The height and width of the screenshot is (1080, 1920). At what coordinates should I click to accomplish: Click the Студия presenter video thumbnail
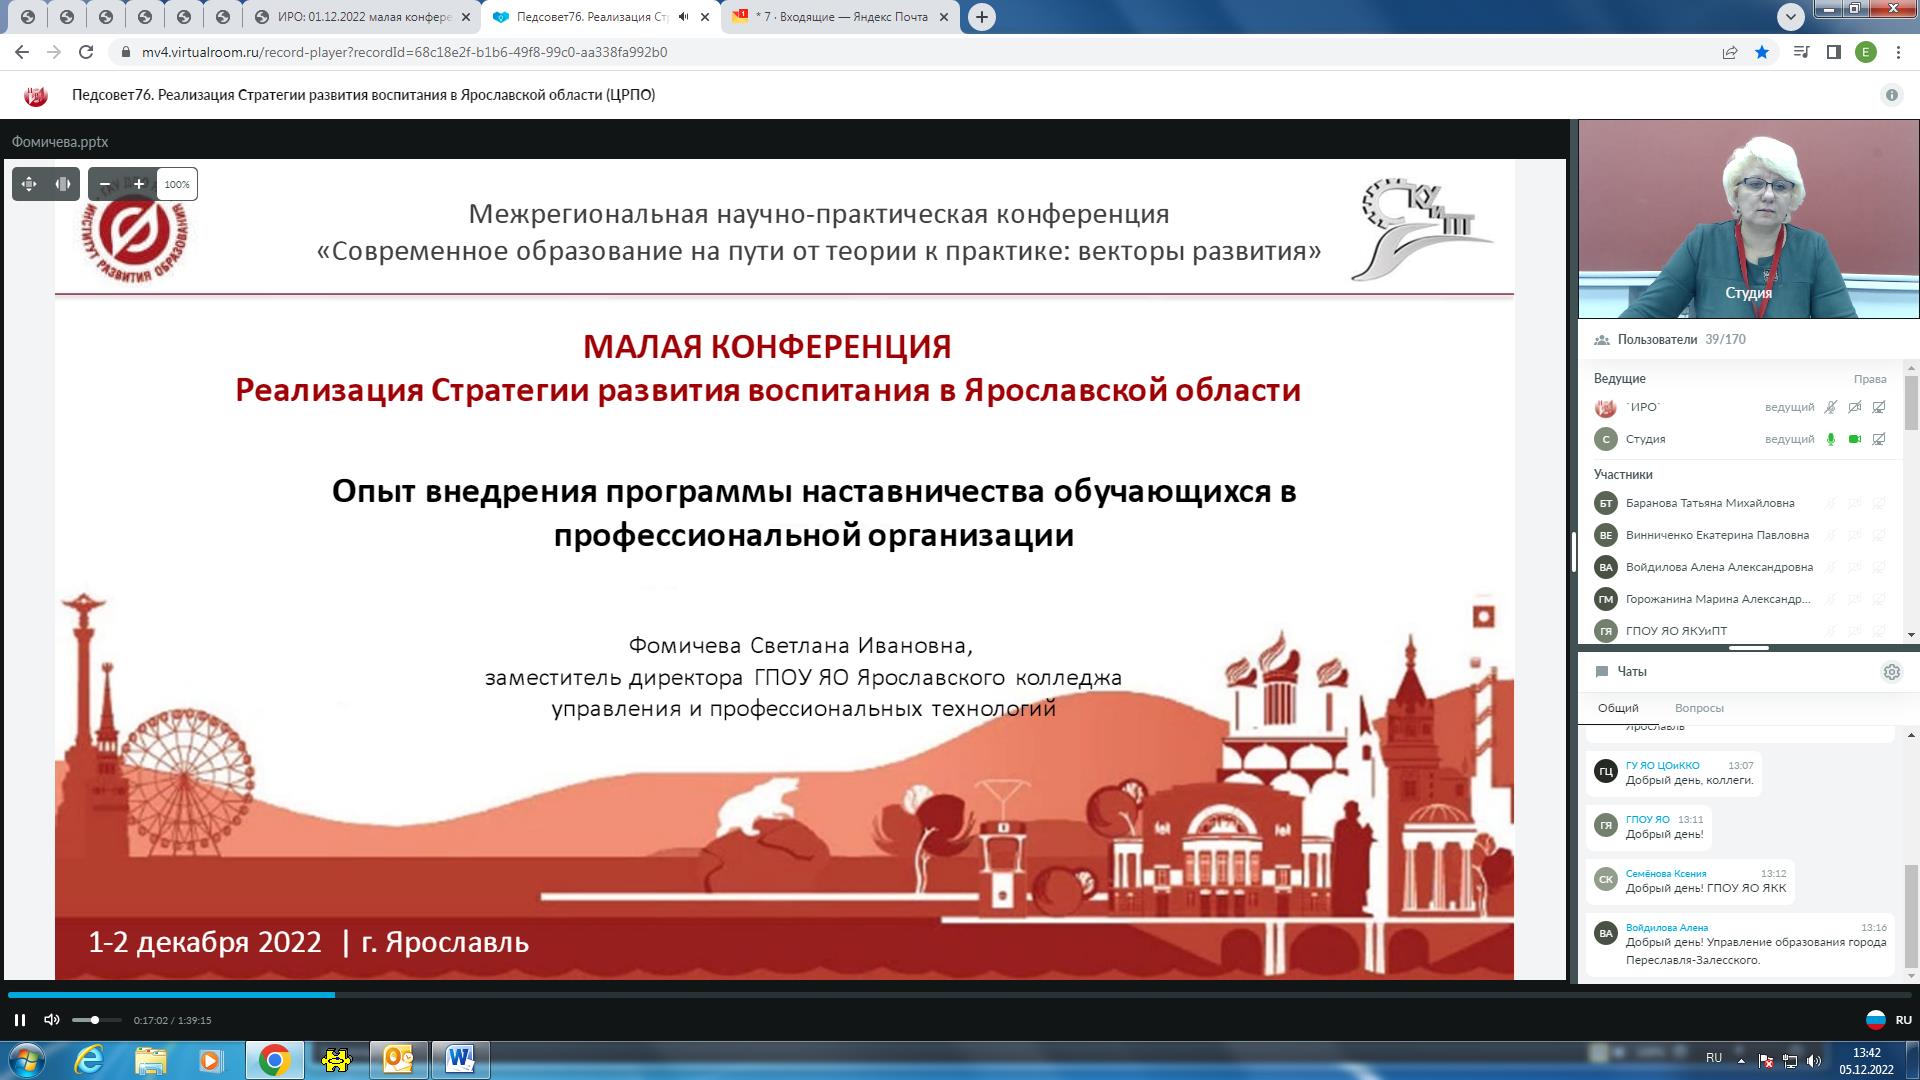tap(1748, 219)
